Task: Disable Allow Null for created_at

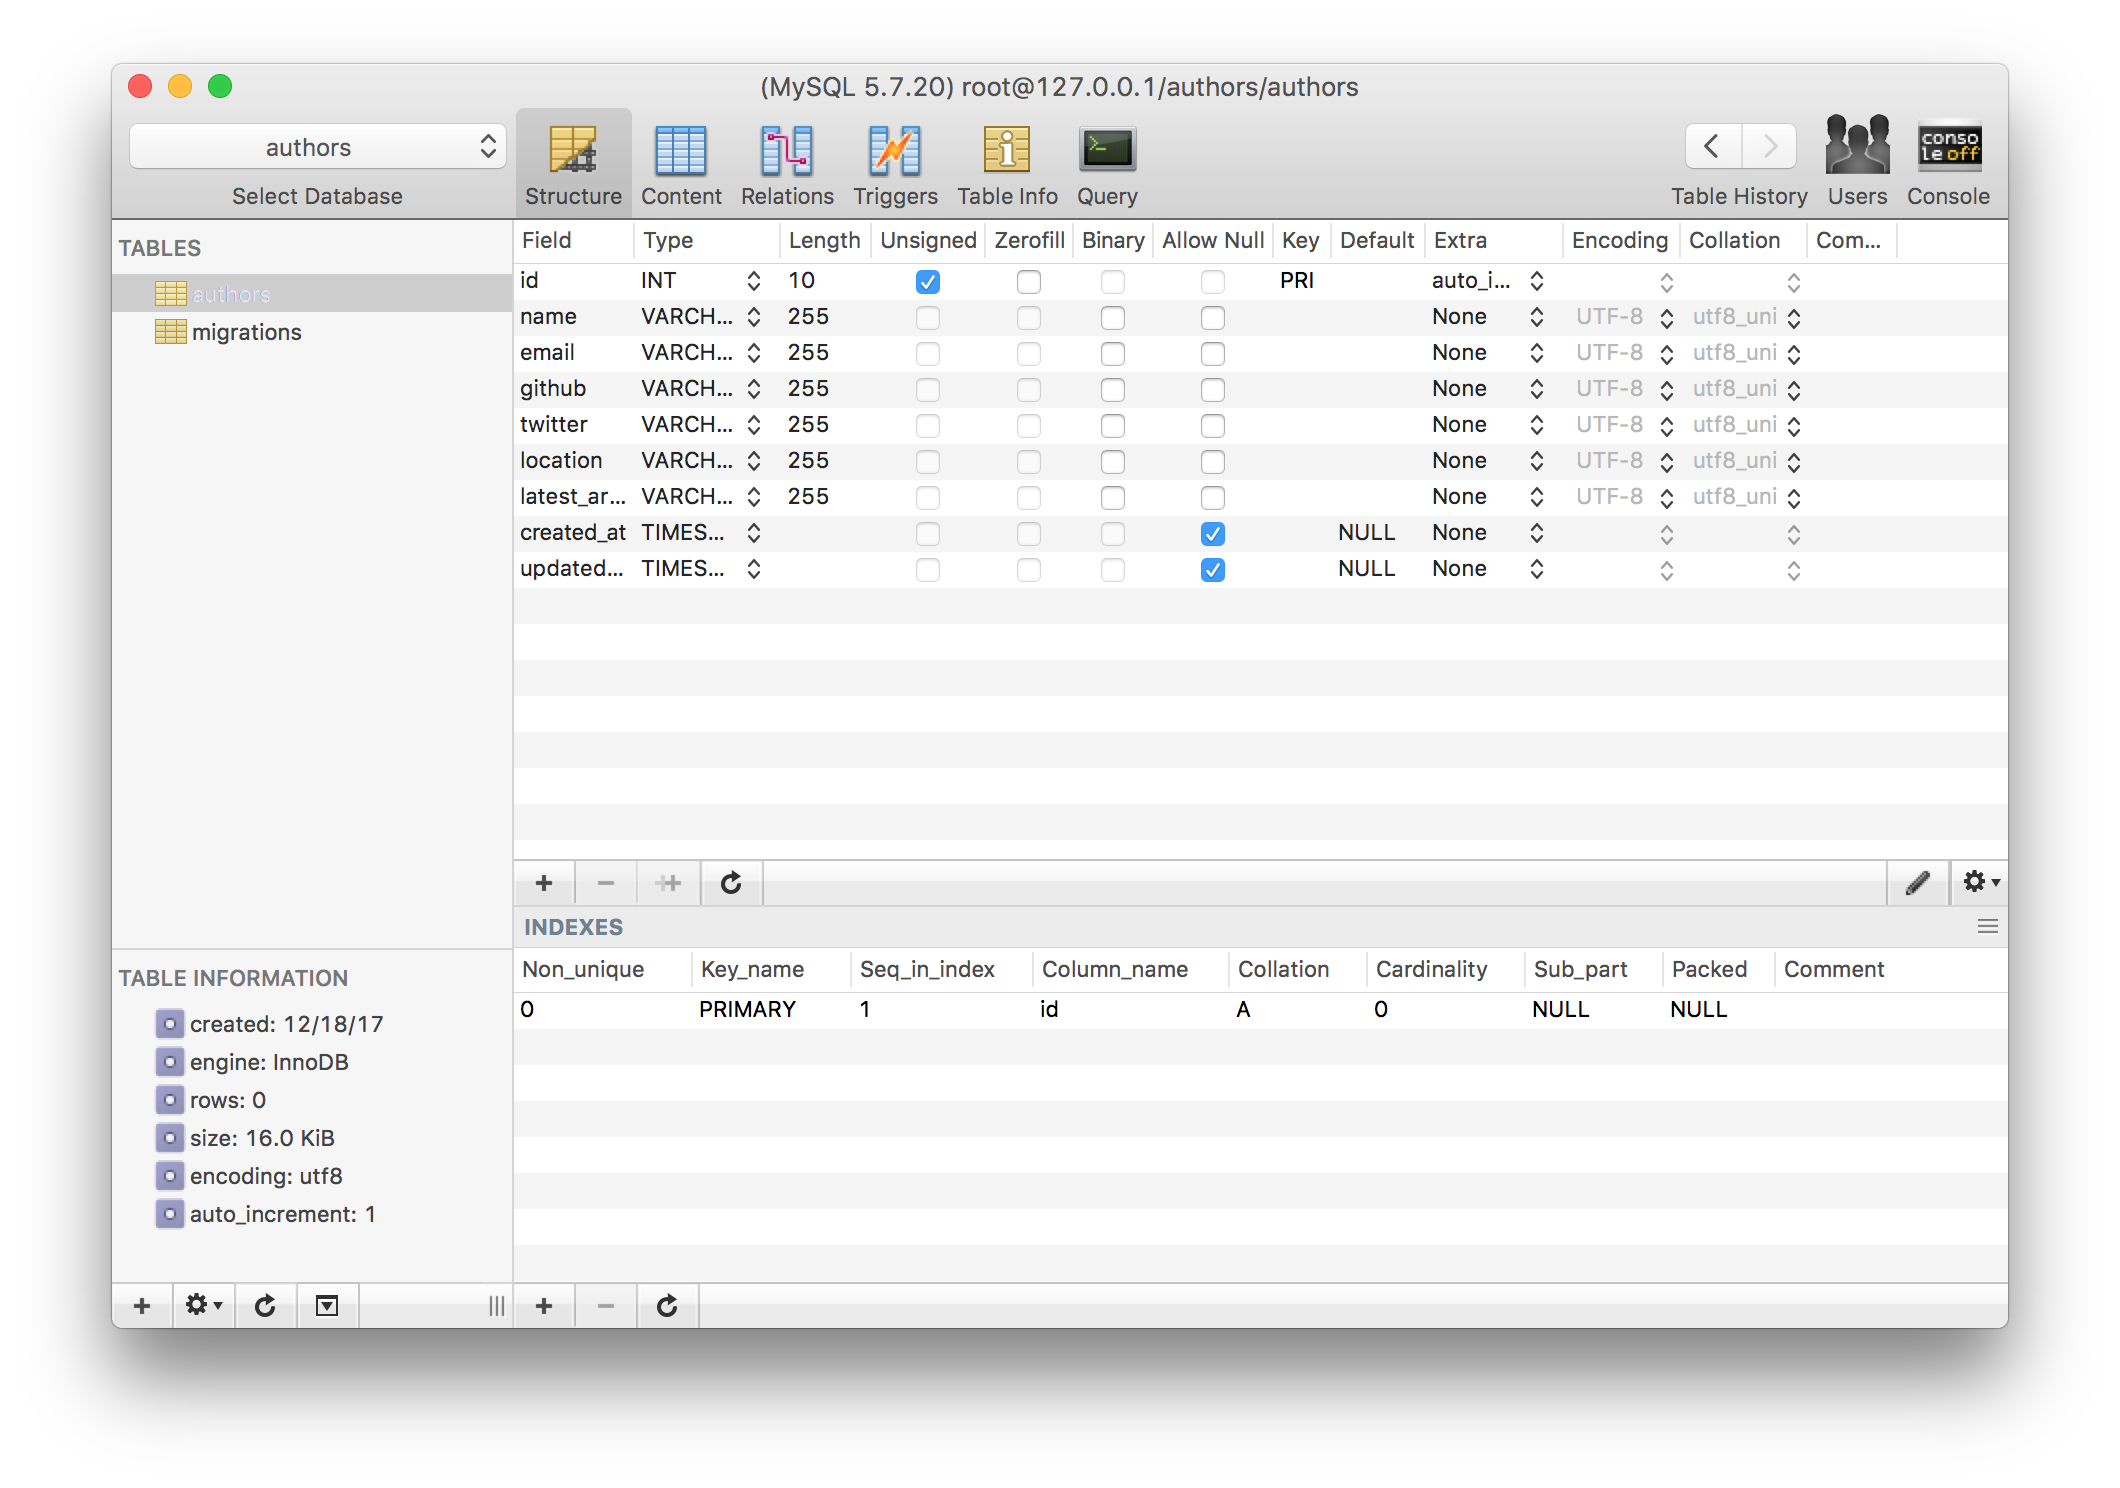Action: (x=1213, y=534)
